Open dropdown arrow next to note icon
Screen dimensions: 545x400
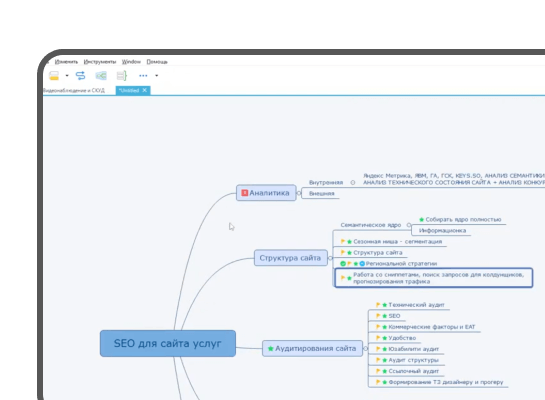pyautogui.click(x=67, y=75)
